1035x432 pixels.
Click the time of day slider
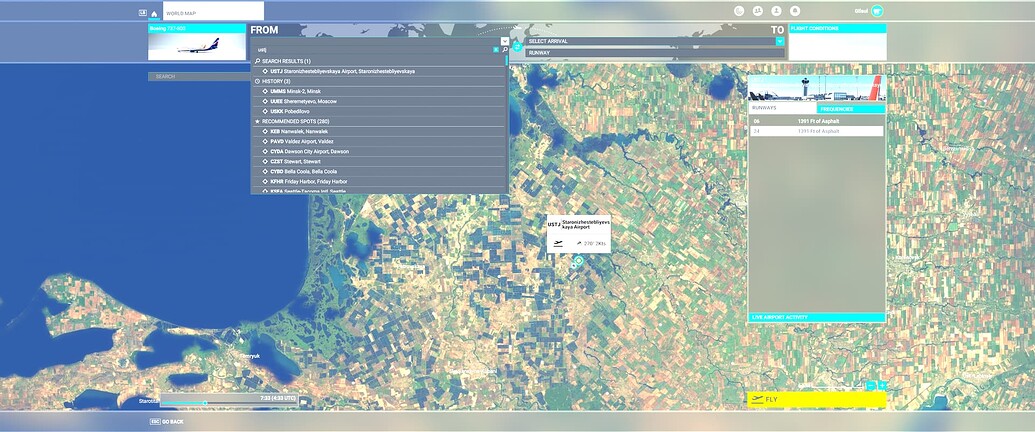click(x=205, y=403)
